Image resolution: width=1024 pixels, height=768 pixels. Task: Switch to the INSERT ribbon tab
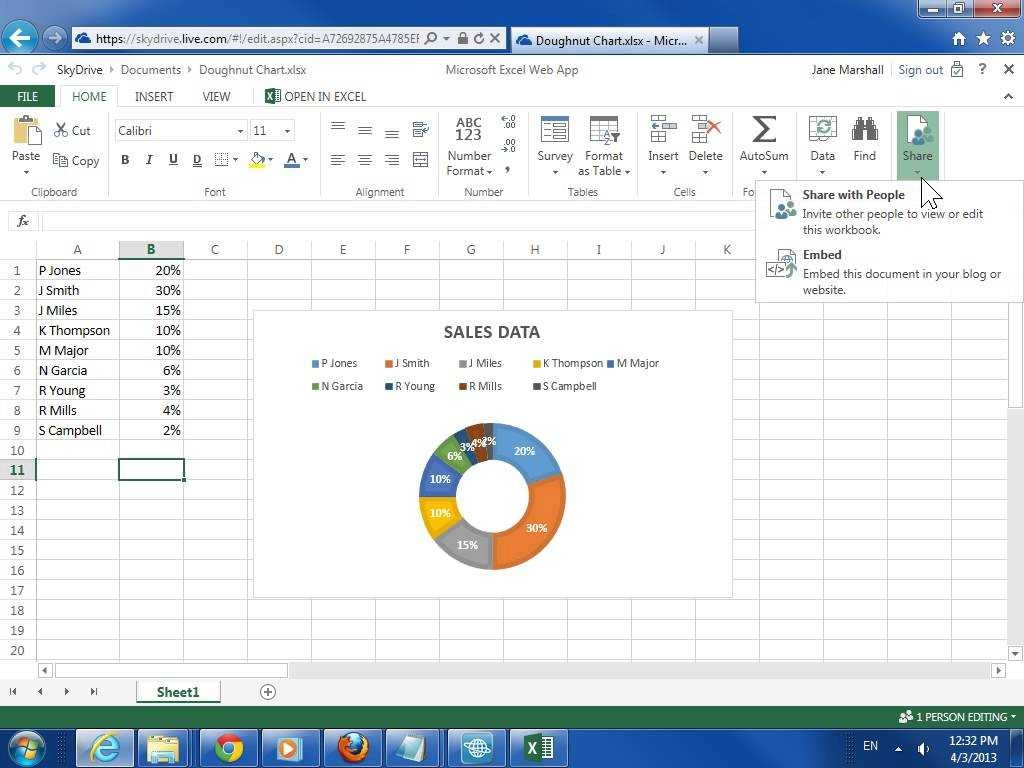point(154,97)
